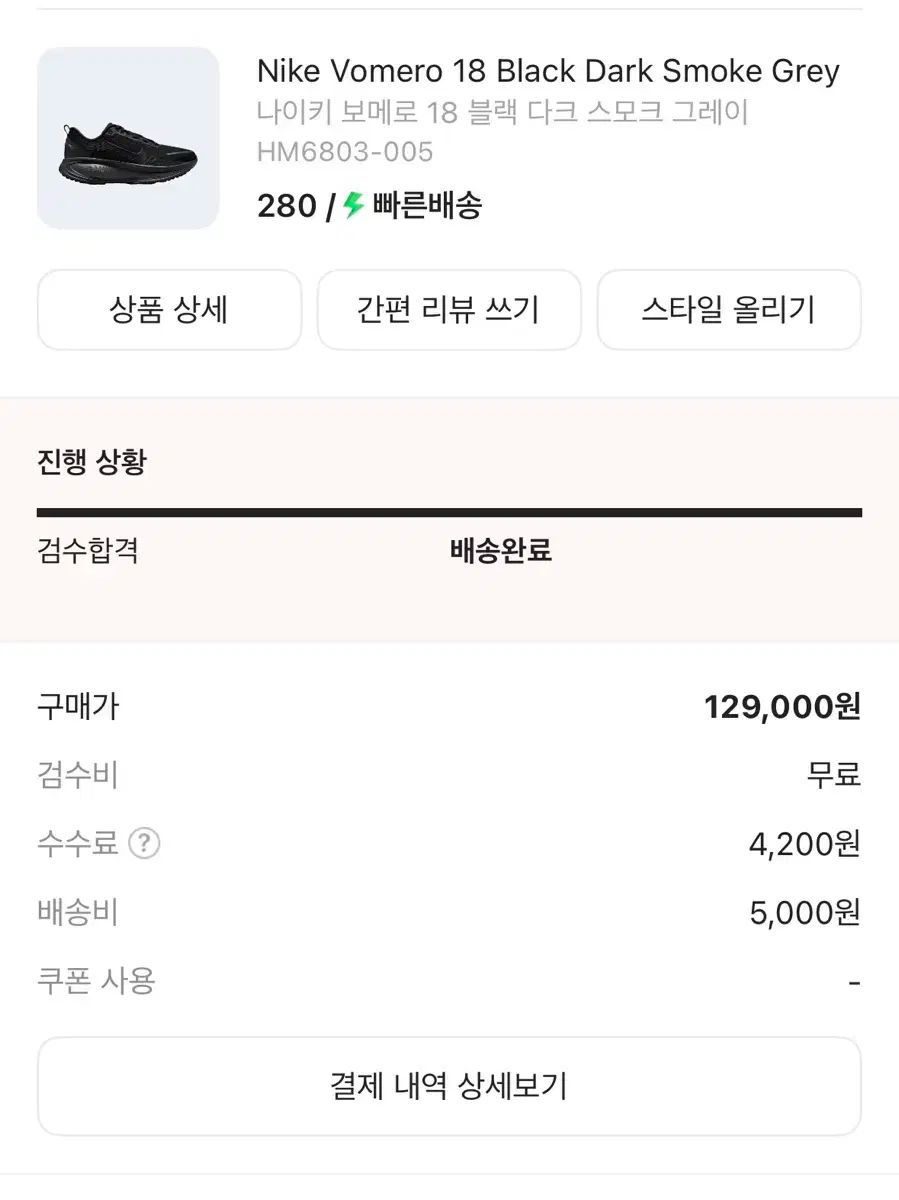899x1200 pixels.
Task: Tap the 쿠폰 사용 coupon row label
Action: click(96, 981)
